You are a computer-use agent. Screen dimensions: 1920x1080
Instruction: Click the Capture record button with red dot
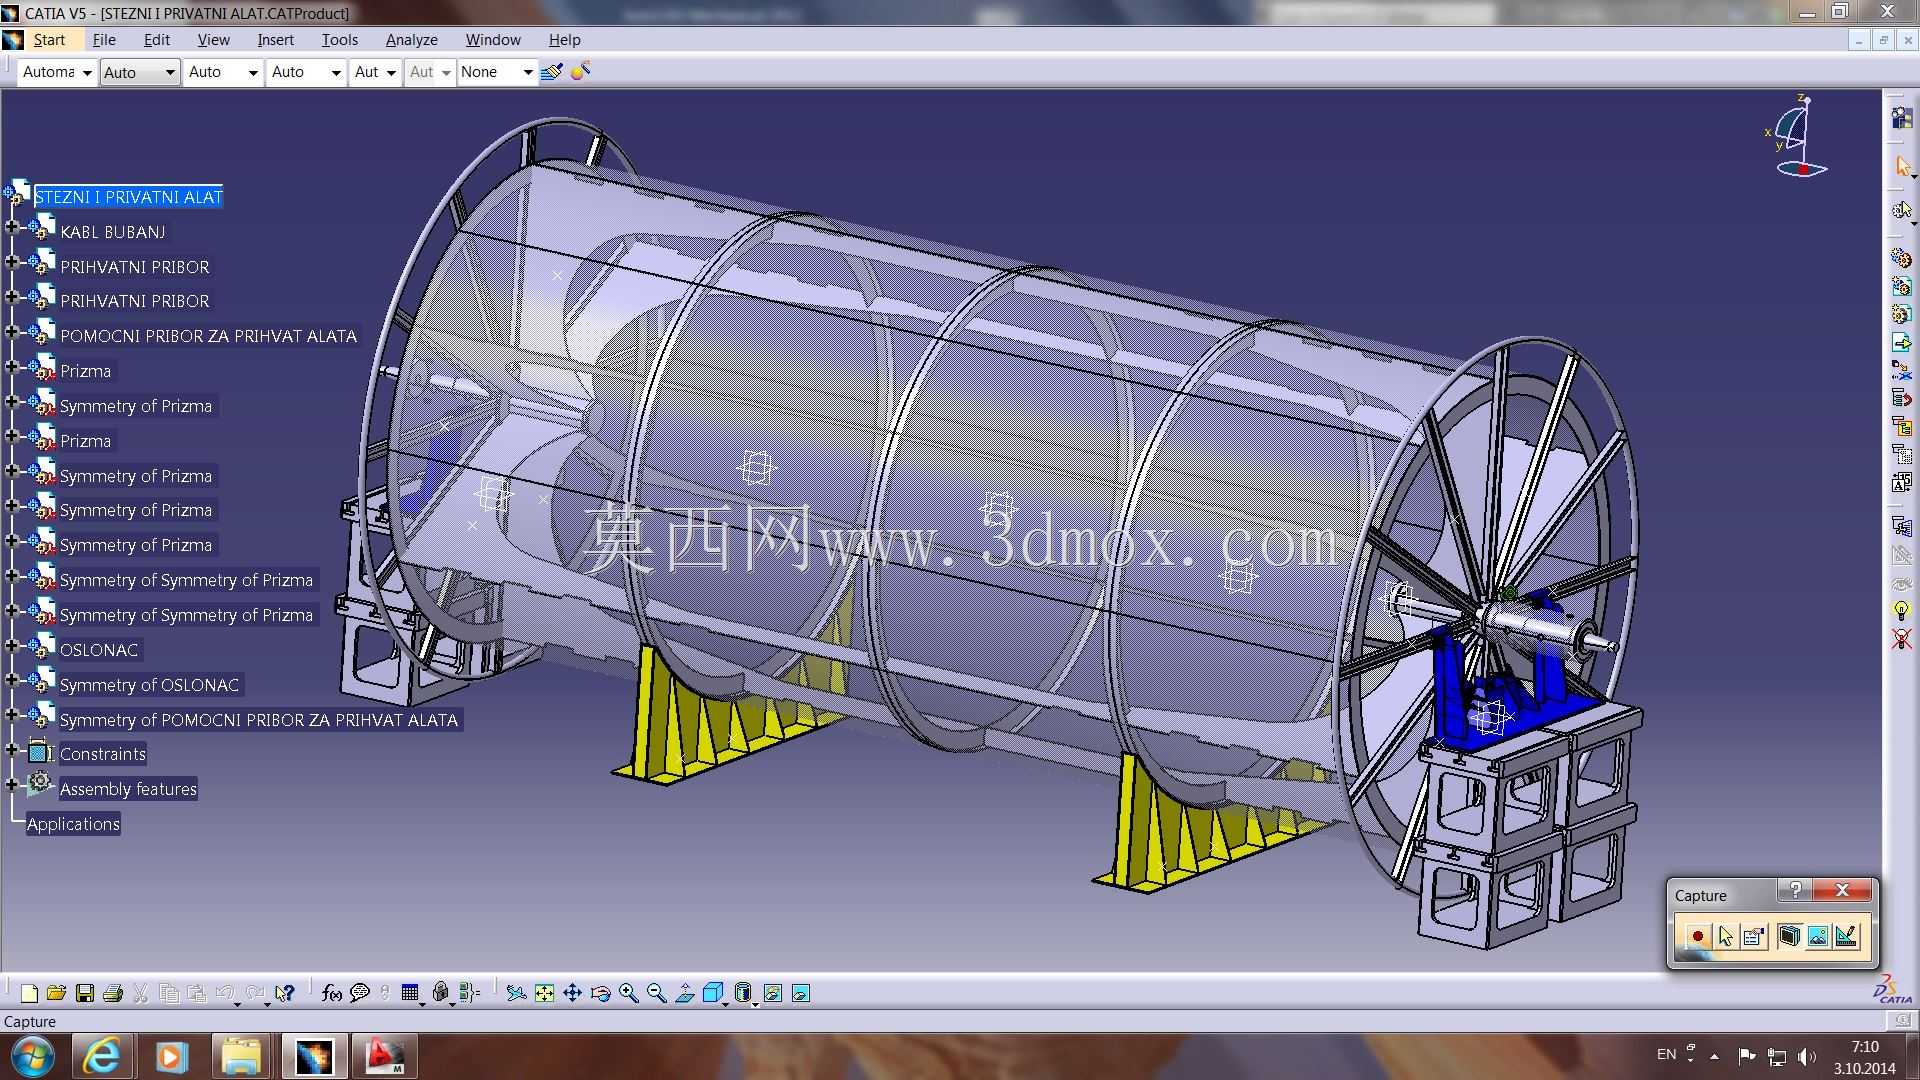pyautogui.click(x=1697, y=936)
